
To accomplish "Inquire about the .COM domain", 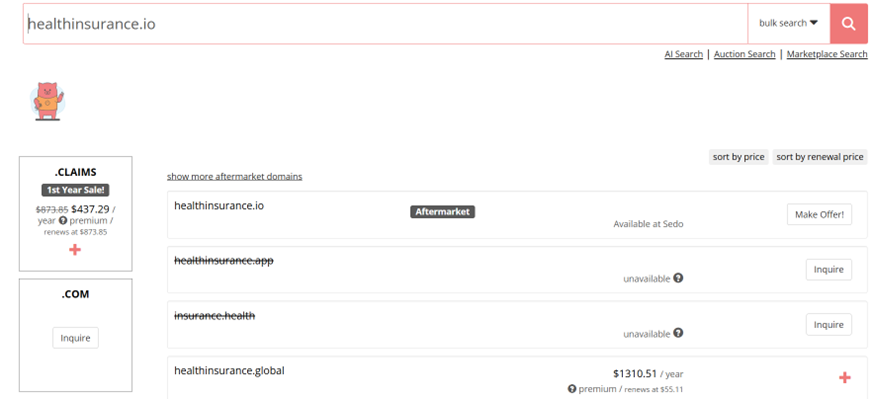I will 76,338.
